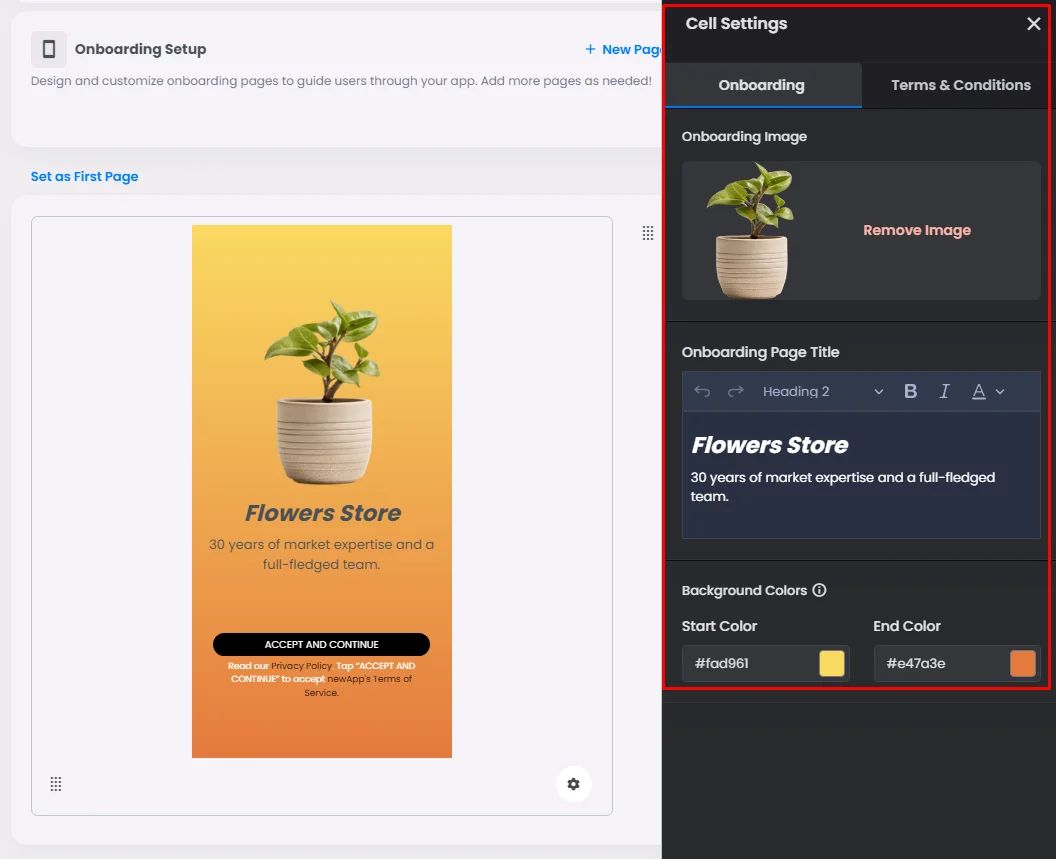Switch to the Terms & Conditions tab
The width and height of the screenshot is (1056, 859).
(x=960, y=85)
